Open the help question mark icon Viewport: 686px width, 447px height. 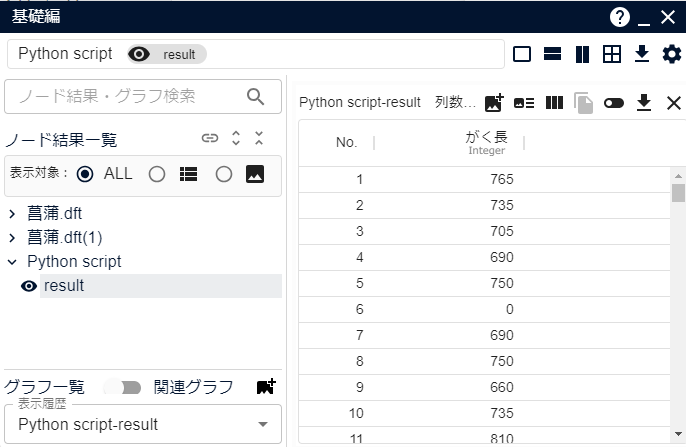[620, 17]
